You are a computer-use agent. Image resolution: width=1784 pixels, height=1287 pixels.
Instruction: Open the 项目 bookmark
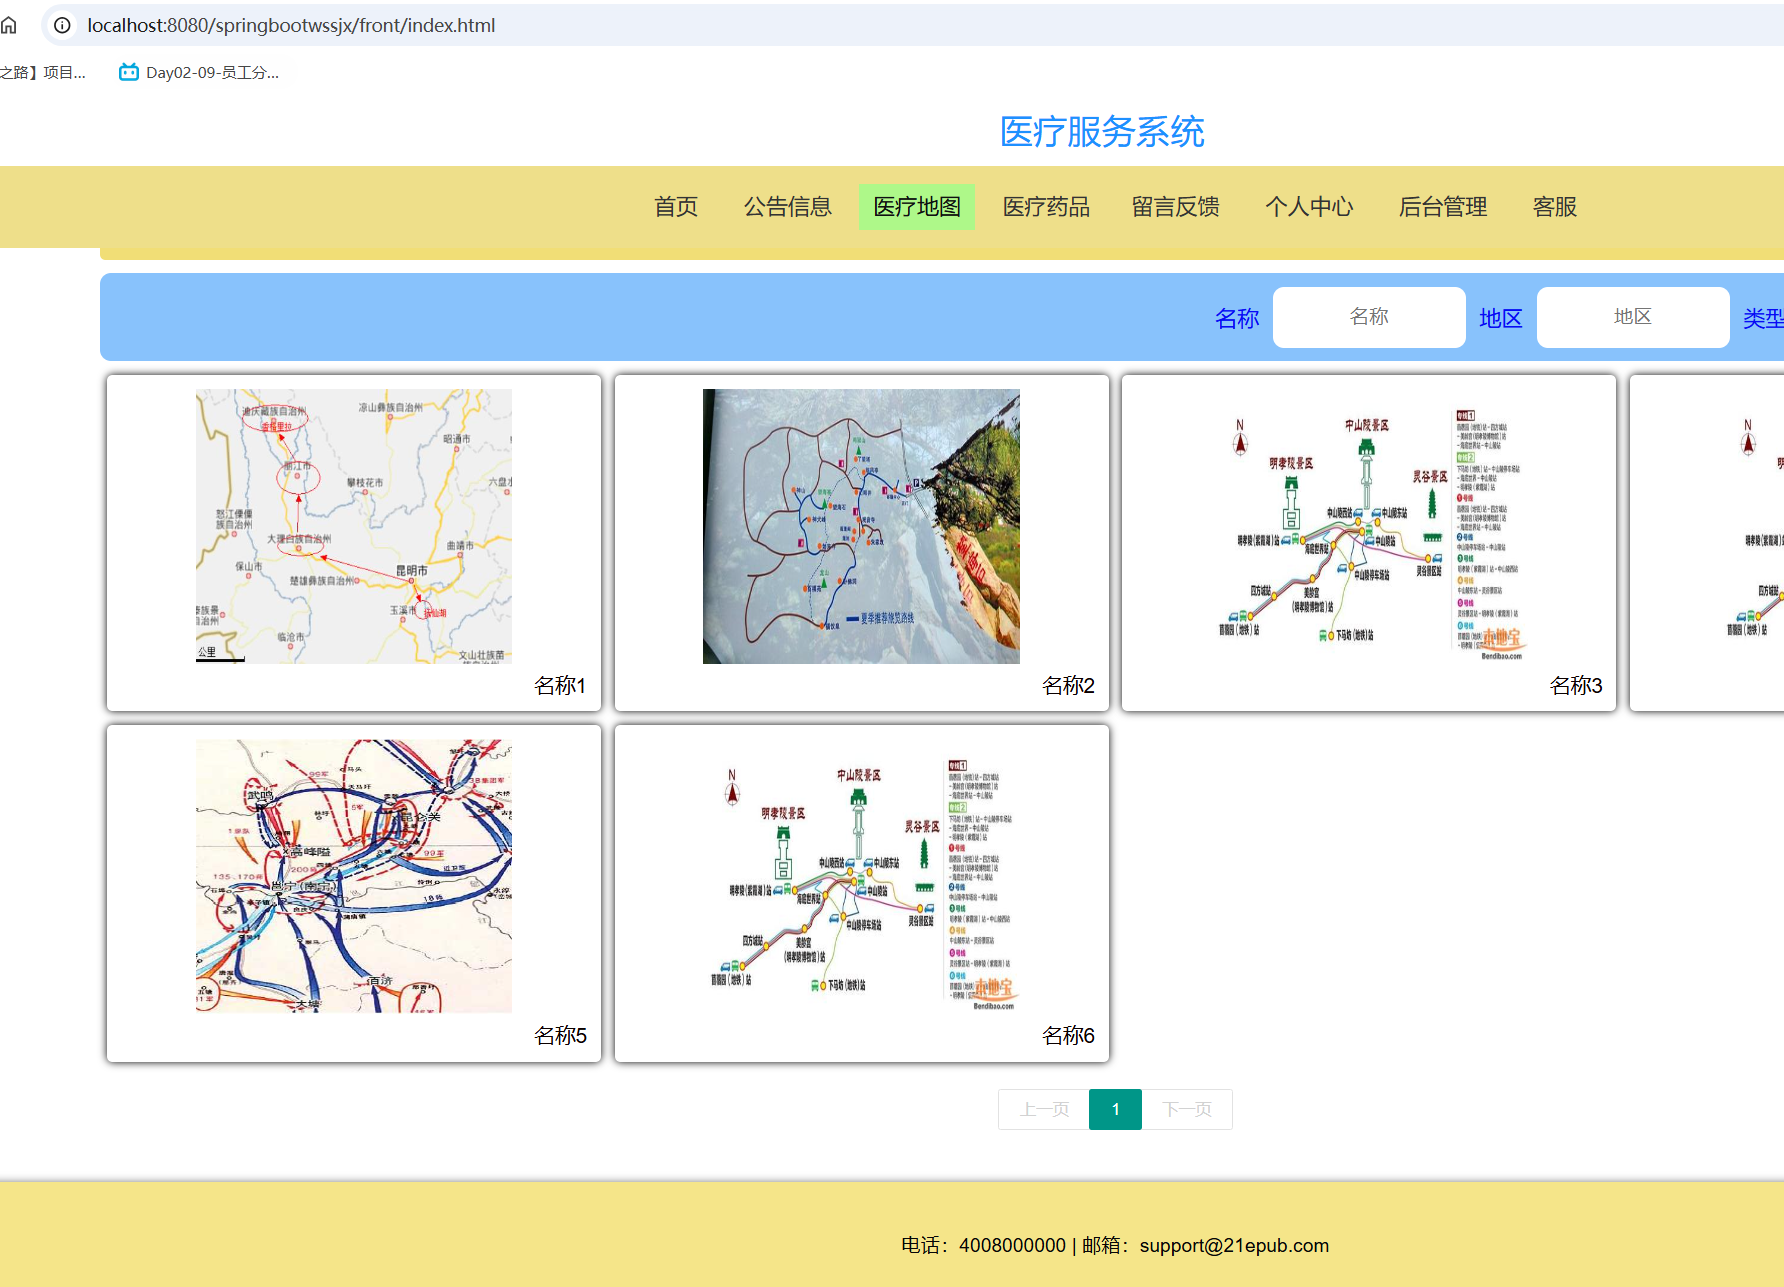click(43, 72)
